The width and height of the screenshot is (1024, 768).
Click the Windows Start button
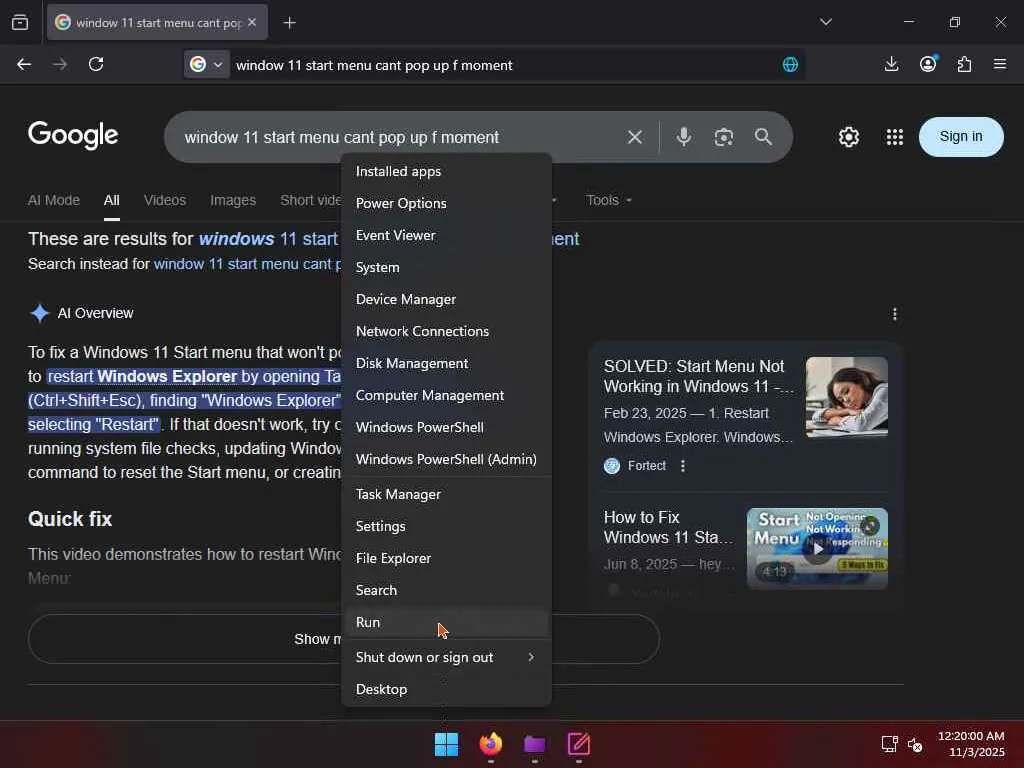click(447, 744)
